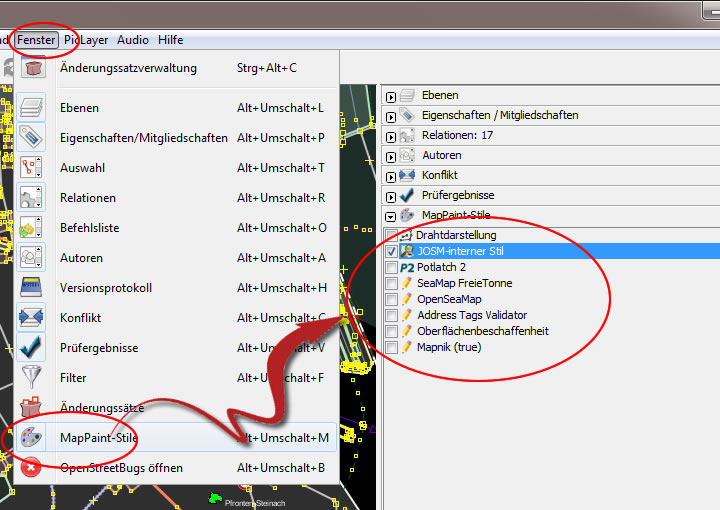Click the Ebenen layers icon in menu
The width and height of the screenshot is (720, 510).
tap(32, 108)
